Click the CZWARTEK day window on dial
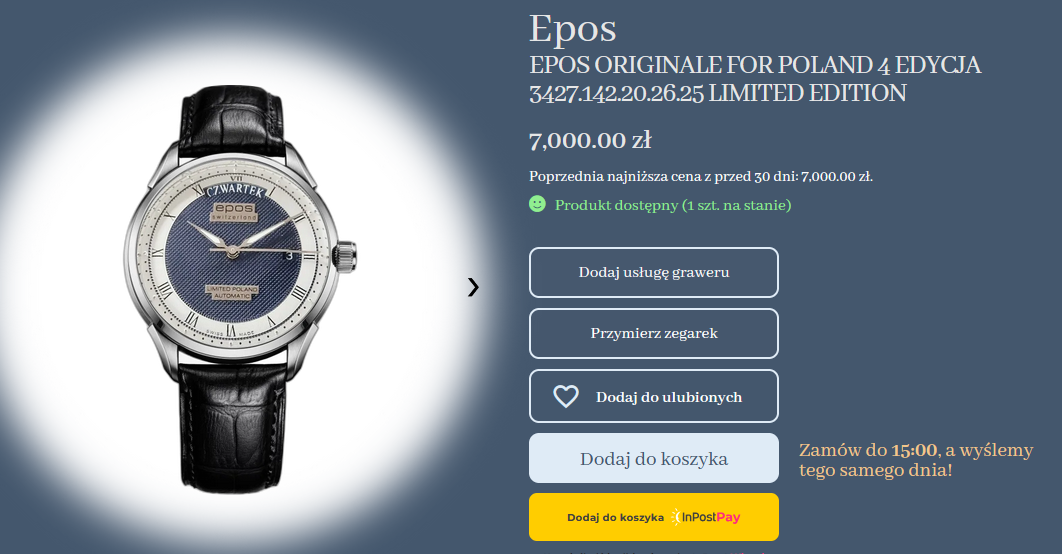1062x554 pixels. point(234,190)
